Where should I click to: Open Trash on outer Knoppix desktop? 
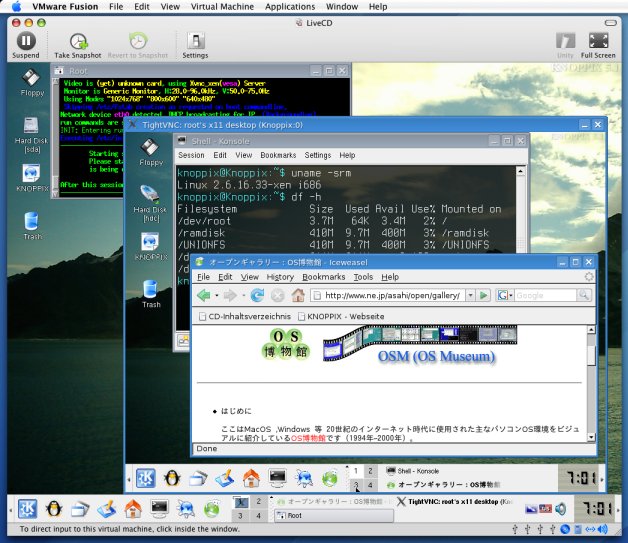pos(32,226)
